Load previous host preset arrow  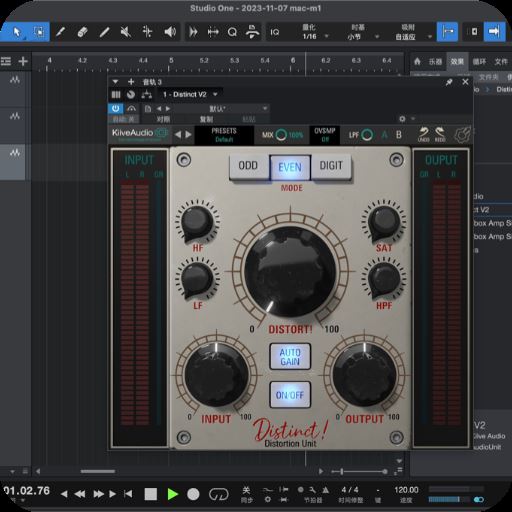[159, 109]
